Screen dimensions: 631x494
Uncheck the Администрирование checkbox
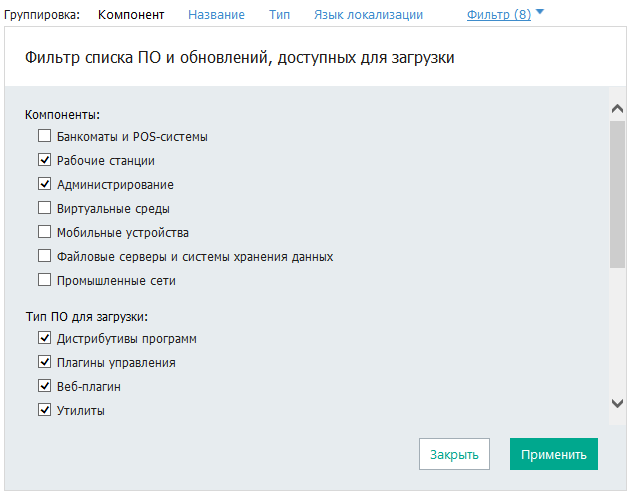click(x=44, y=184)
